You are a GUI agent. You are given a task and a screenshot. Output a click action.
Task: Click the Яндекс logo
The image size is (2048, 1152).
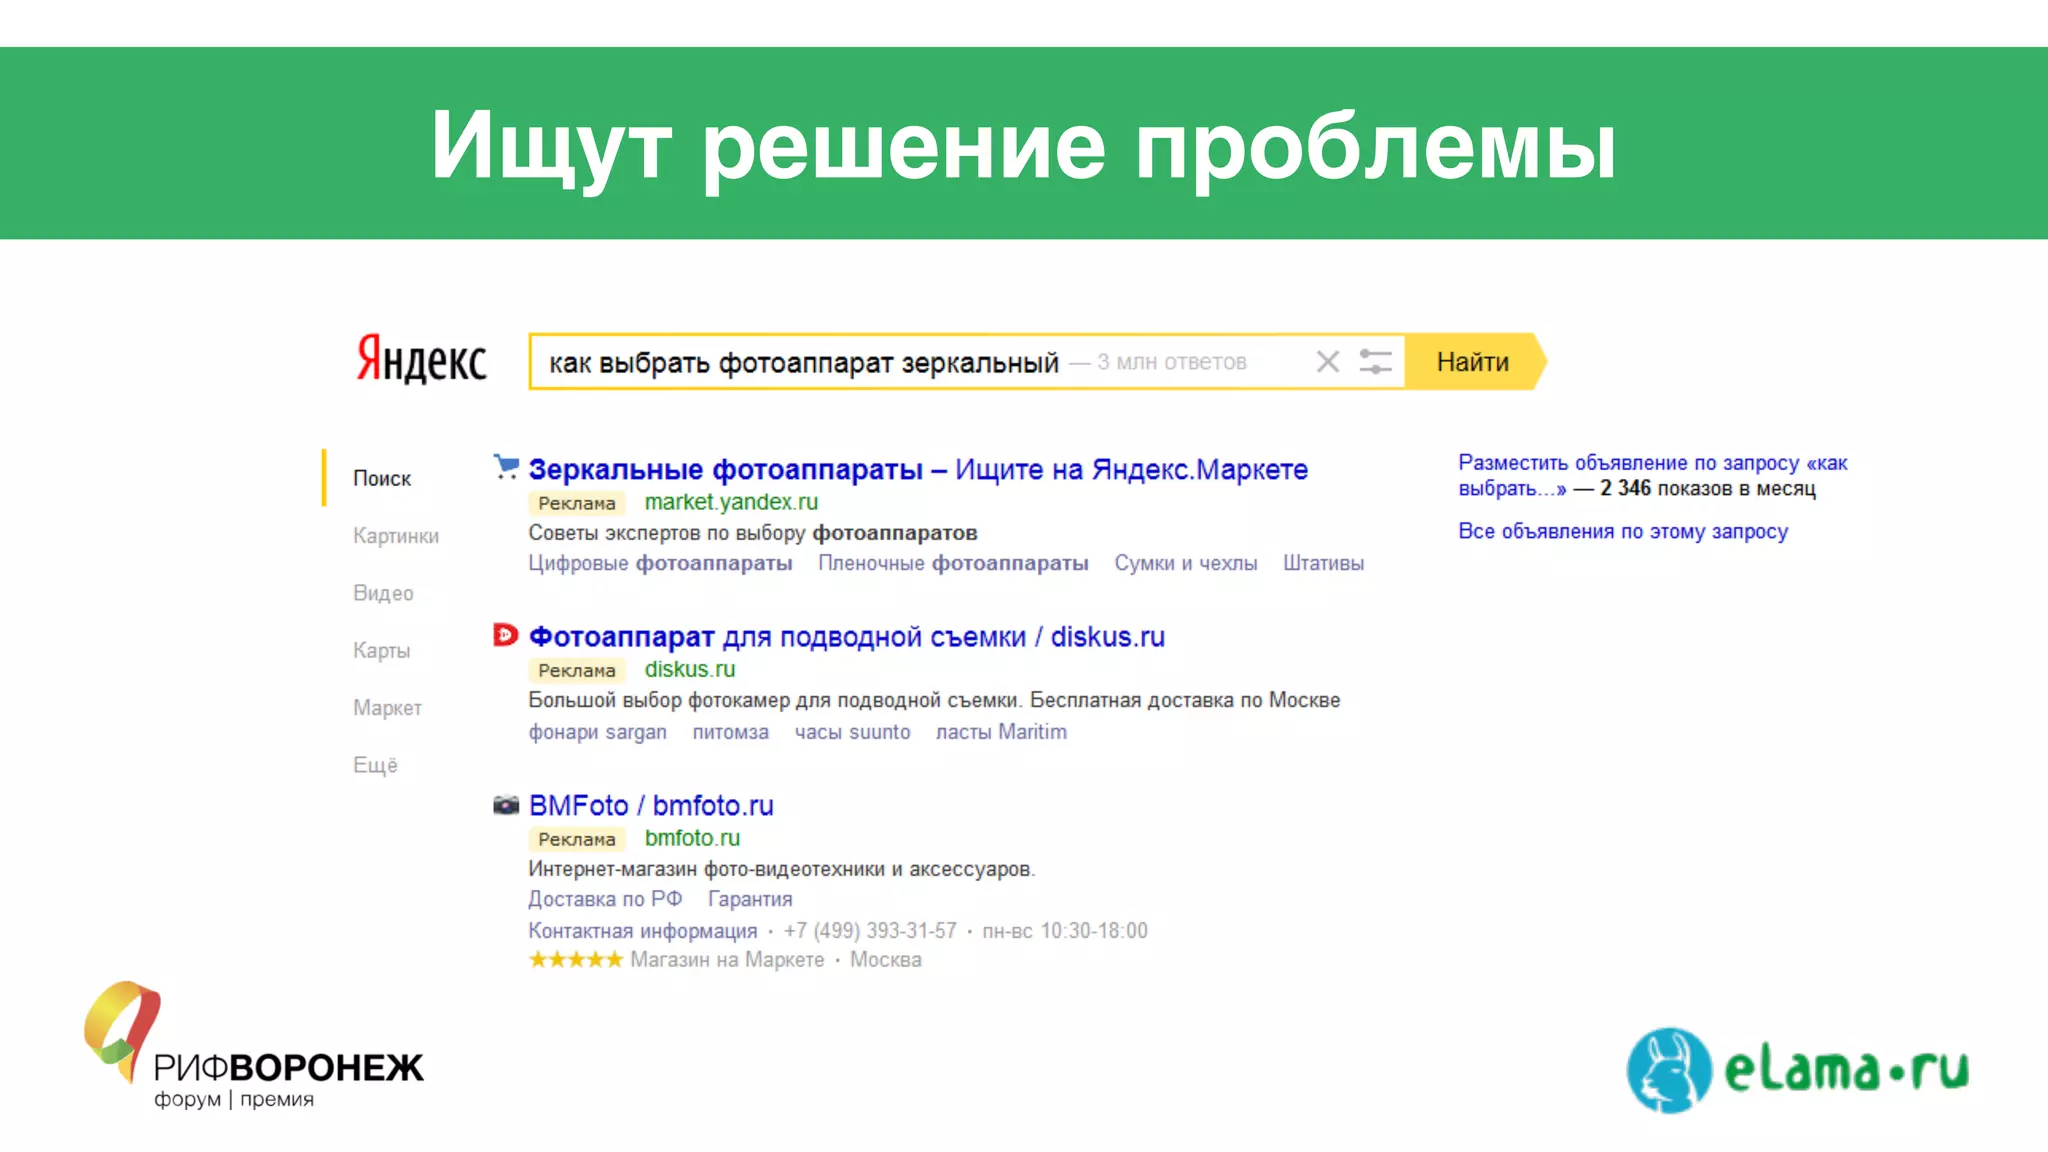tap(421, 360)
